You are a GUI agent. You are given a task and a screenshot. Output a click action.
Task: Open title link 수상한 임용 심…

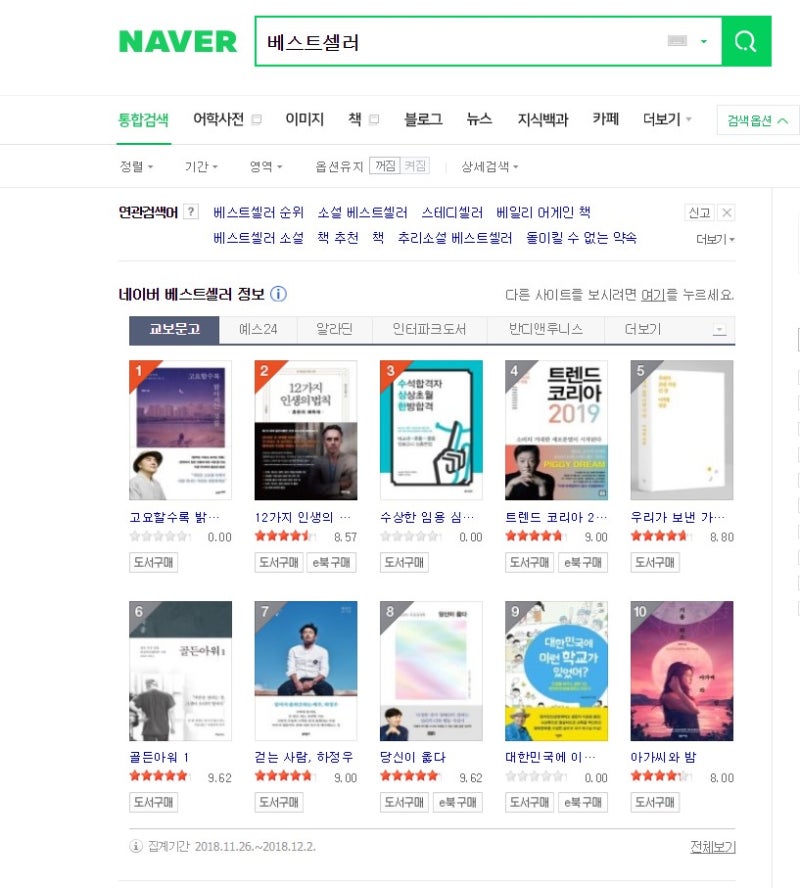(x=427, y=517)
